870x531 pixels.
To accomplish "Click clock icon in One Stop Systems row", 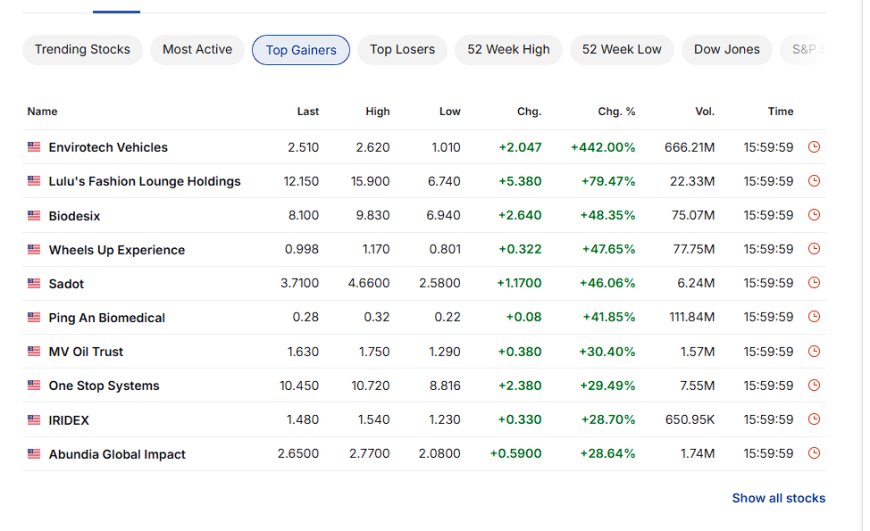I will [x=814, y=385].
